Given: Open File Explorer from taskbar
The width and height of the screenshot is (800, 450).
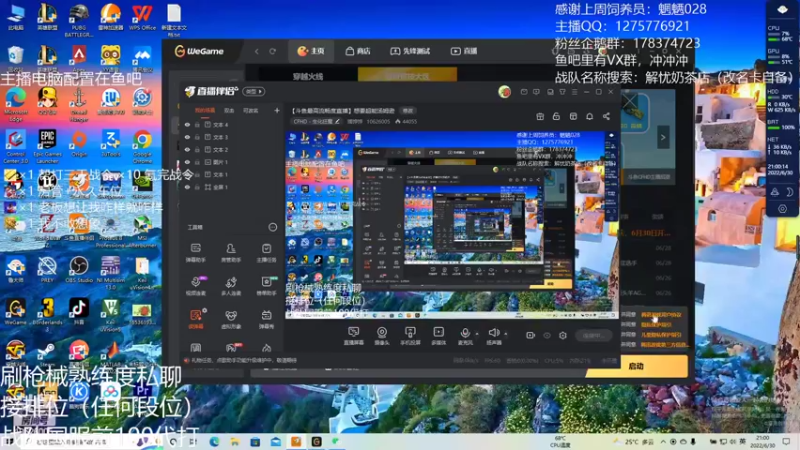Looking at the screenshot, I should pyautogui.click(x=235, y=441).
